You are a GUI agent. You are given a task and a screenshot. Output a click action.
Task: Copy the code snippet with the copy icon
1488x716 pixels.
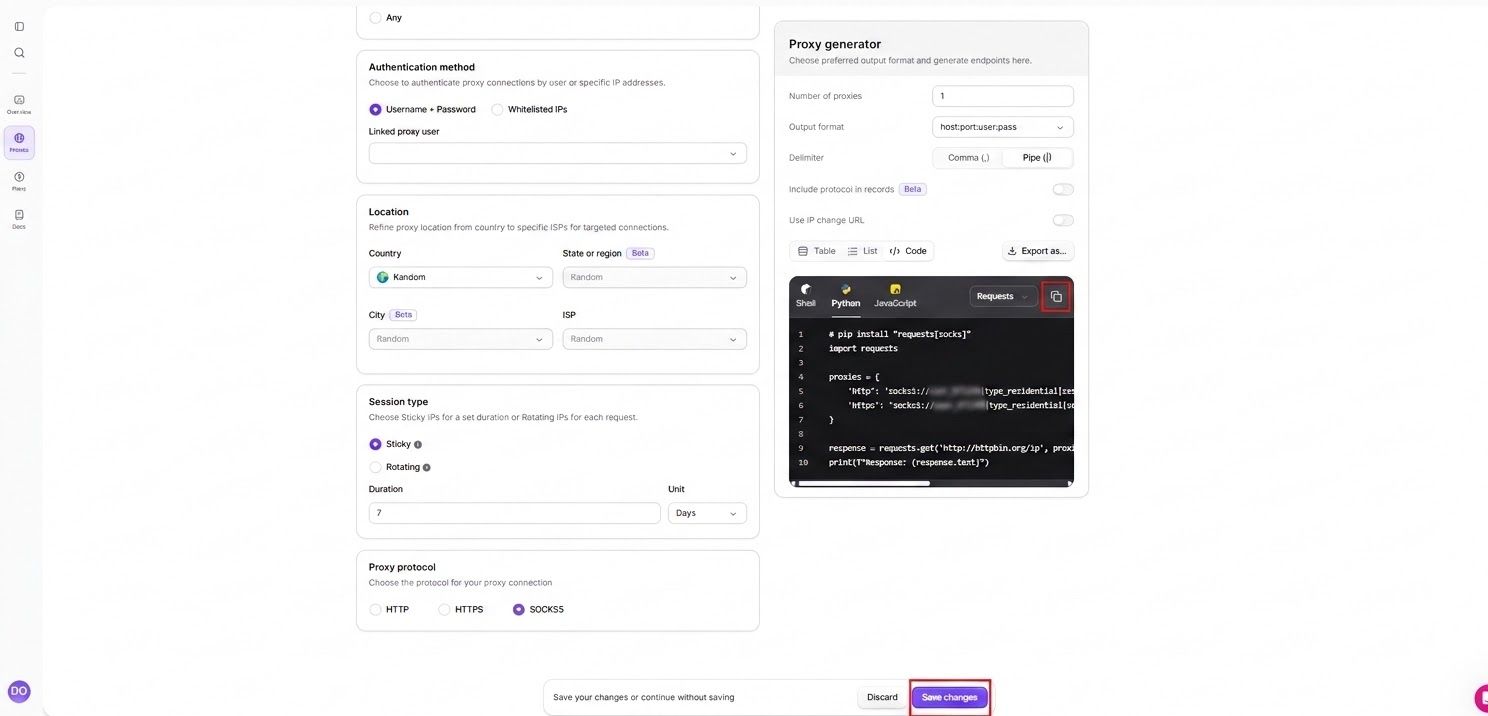point(1056,297)
